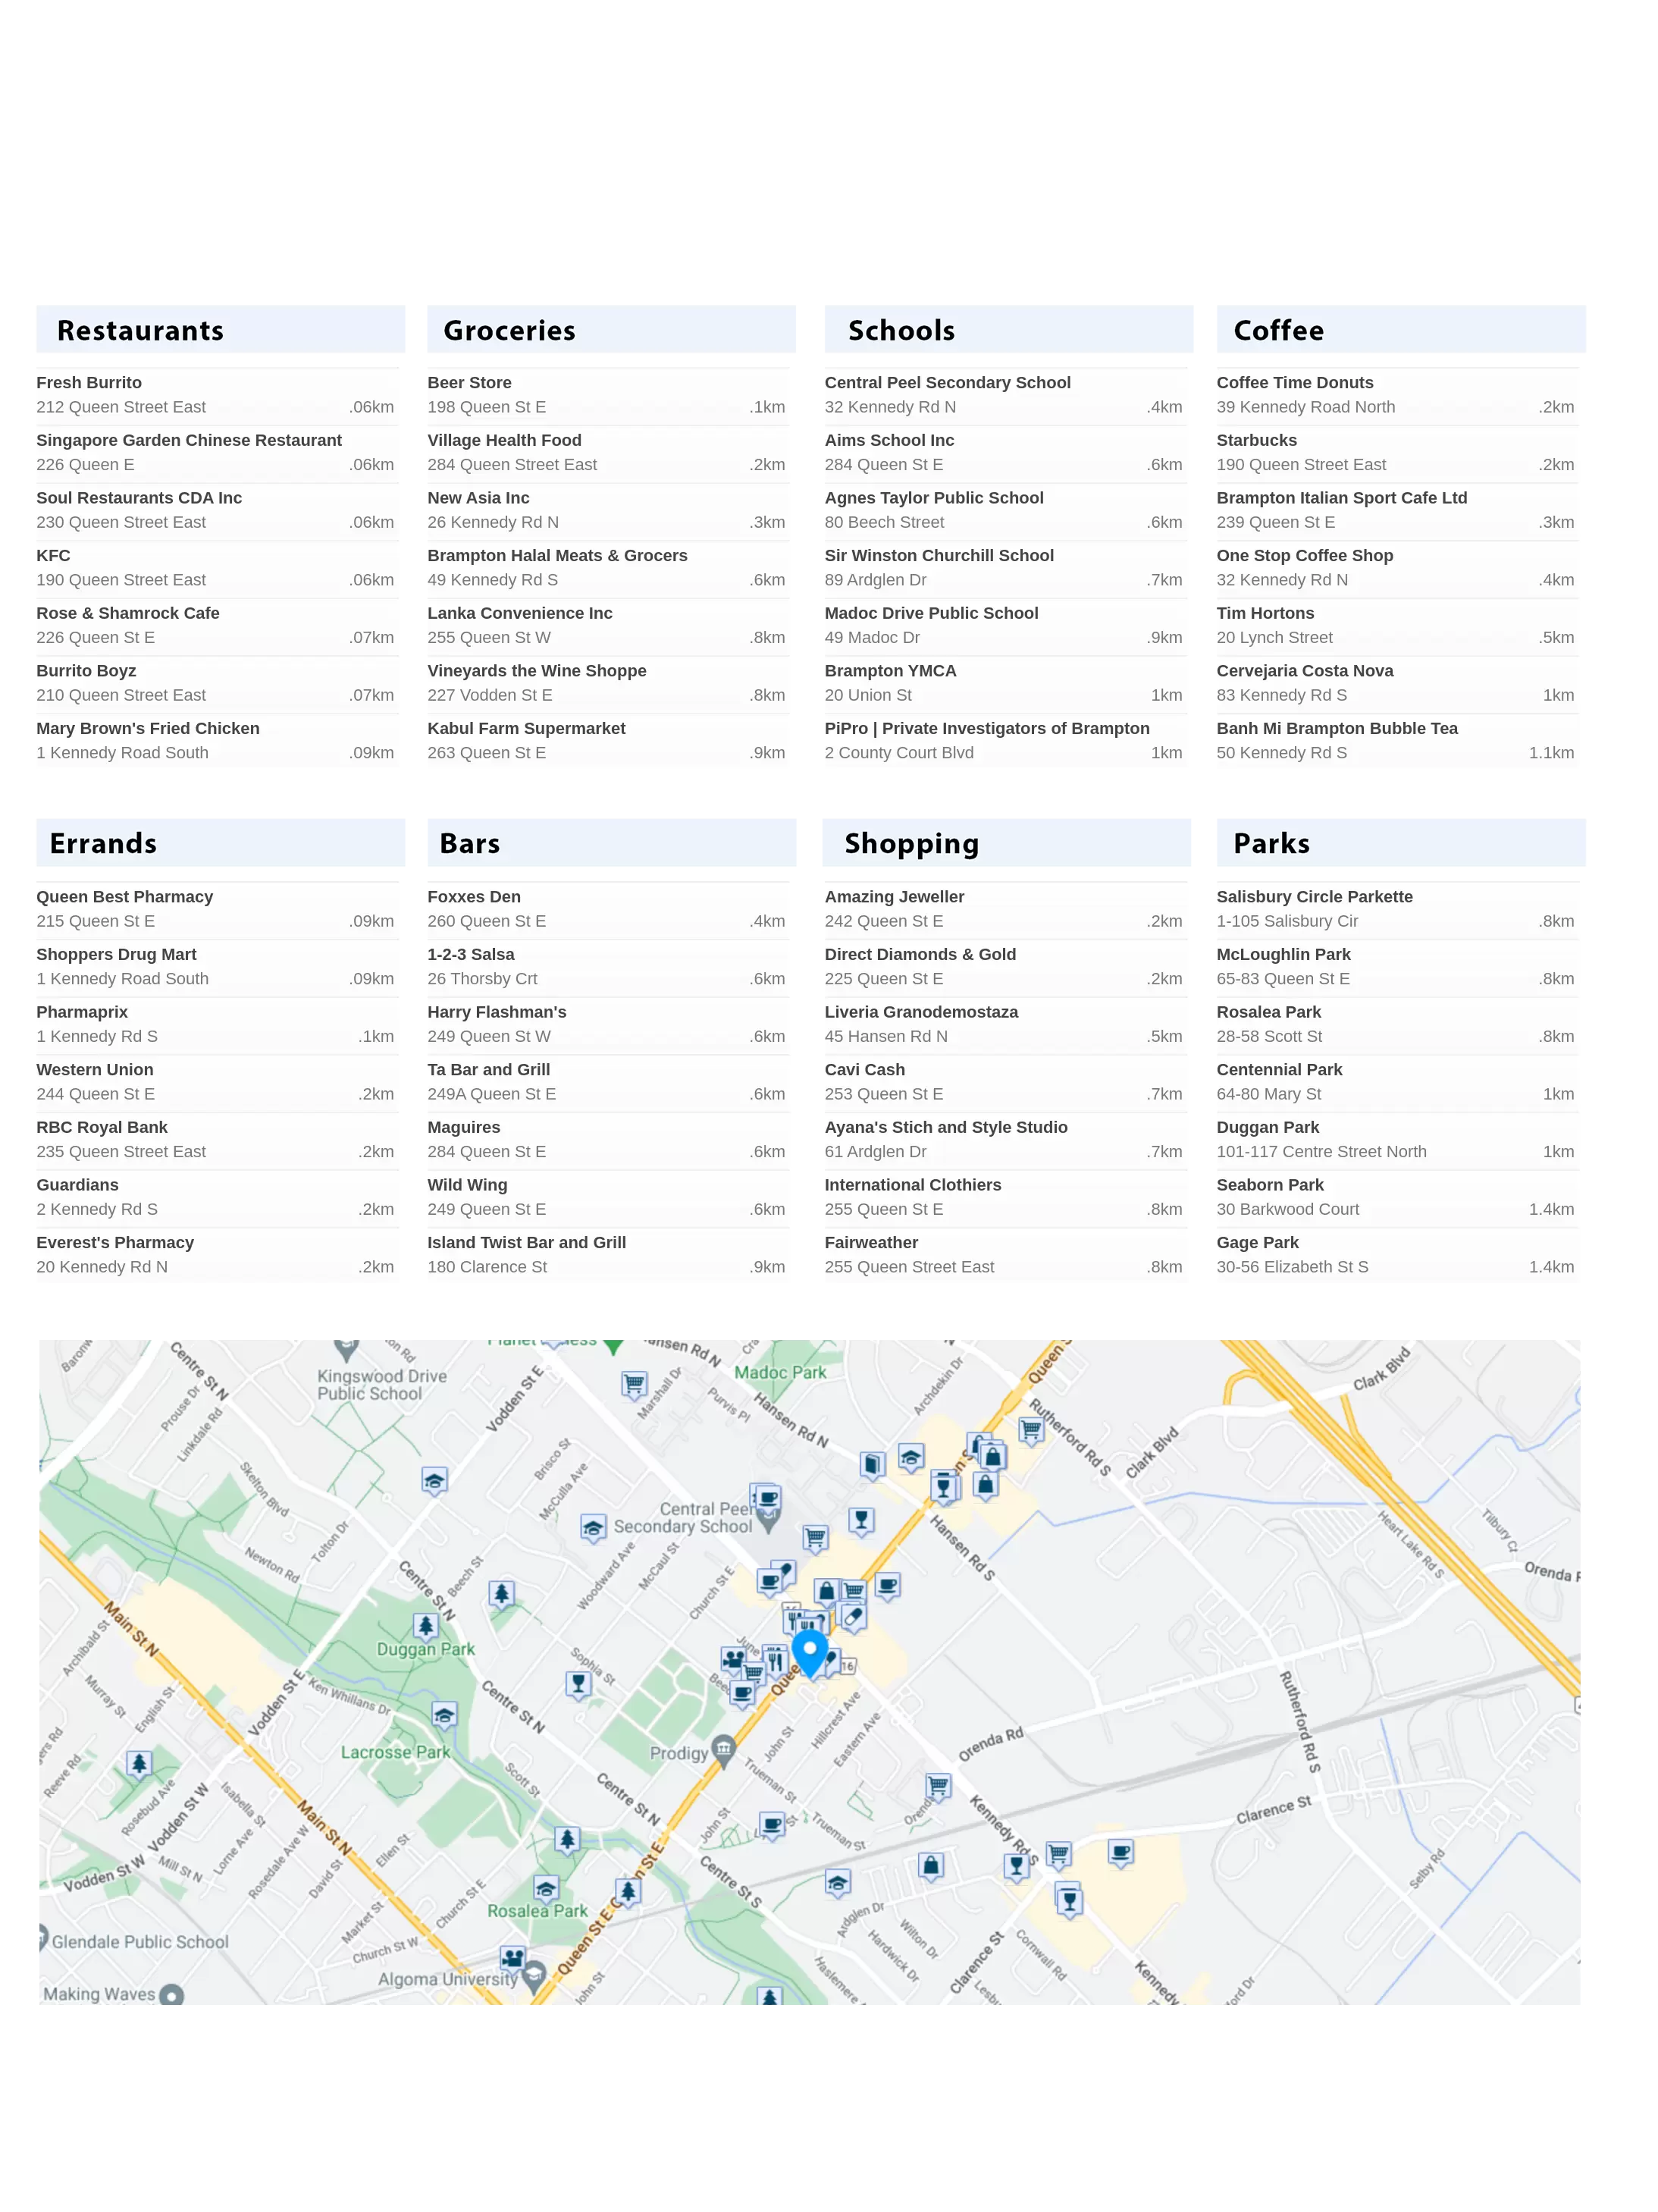Select movie camera marker beside Algoma University
Viewport: 1658px width, 2212px height.
512,1957
